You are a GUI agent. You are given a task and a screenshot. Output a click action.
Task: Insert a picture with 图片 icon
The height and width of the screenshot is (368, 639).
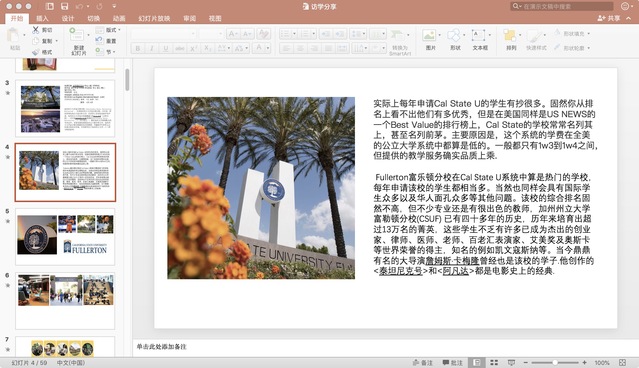coord(430,40)
